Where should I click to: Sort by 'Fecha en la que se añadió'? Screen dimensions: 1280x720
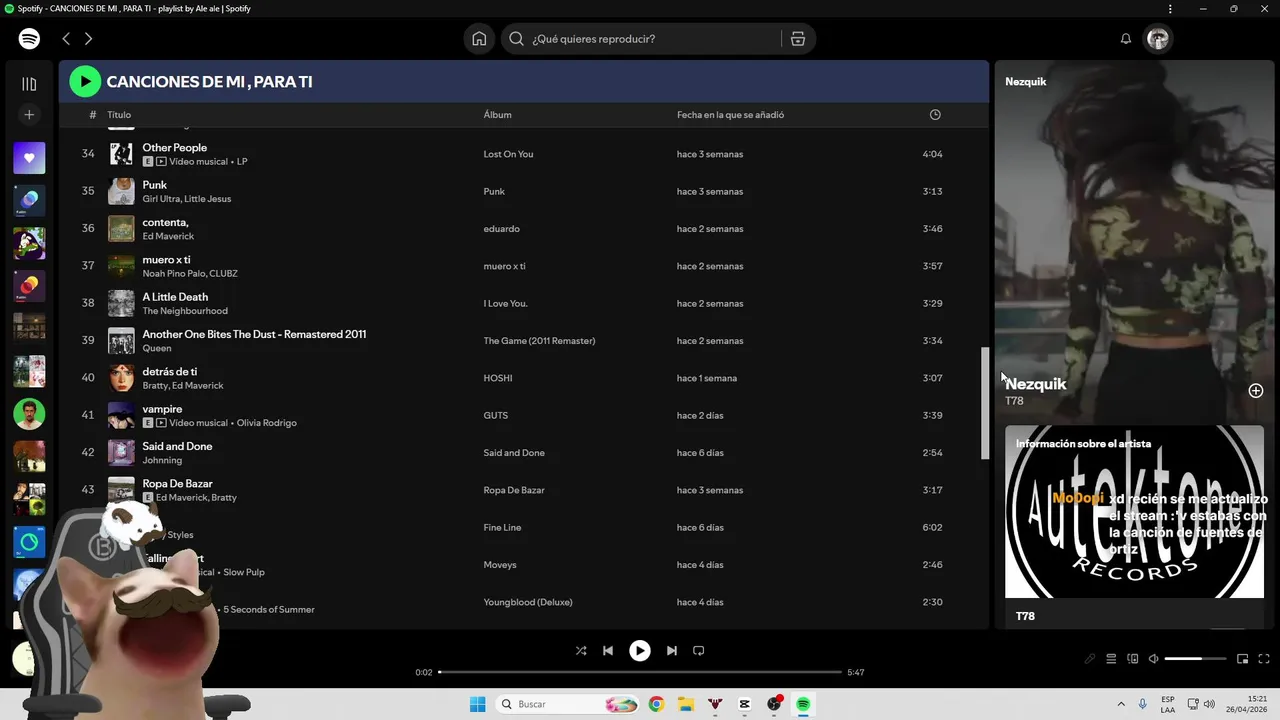tap(730, 115)
